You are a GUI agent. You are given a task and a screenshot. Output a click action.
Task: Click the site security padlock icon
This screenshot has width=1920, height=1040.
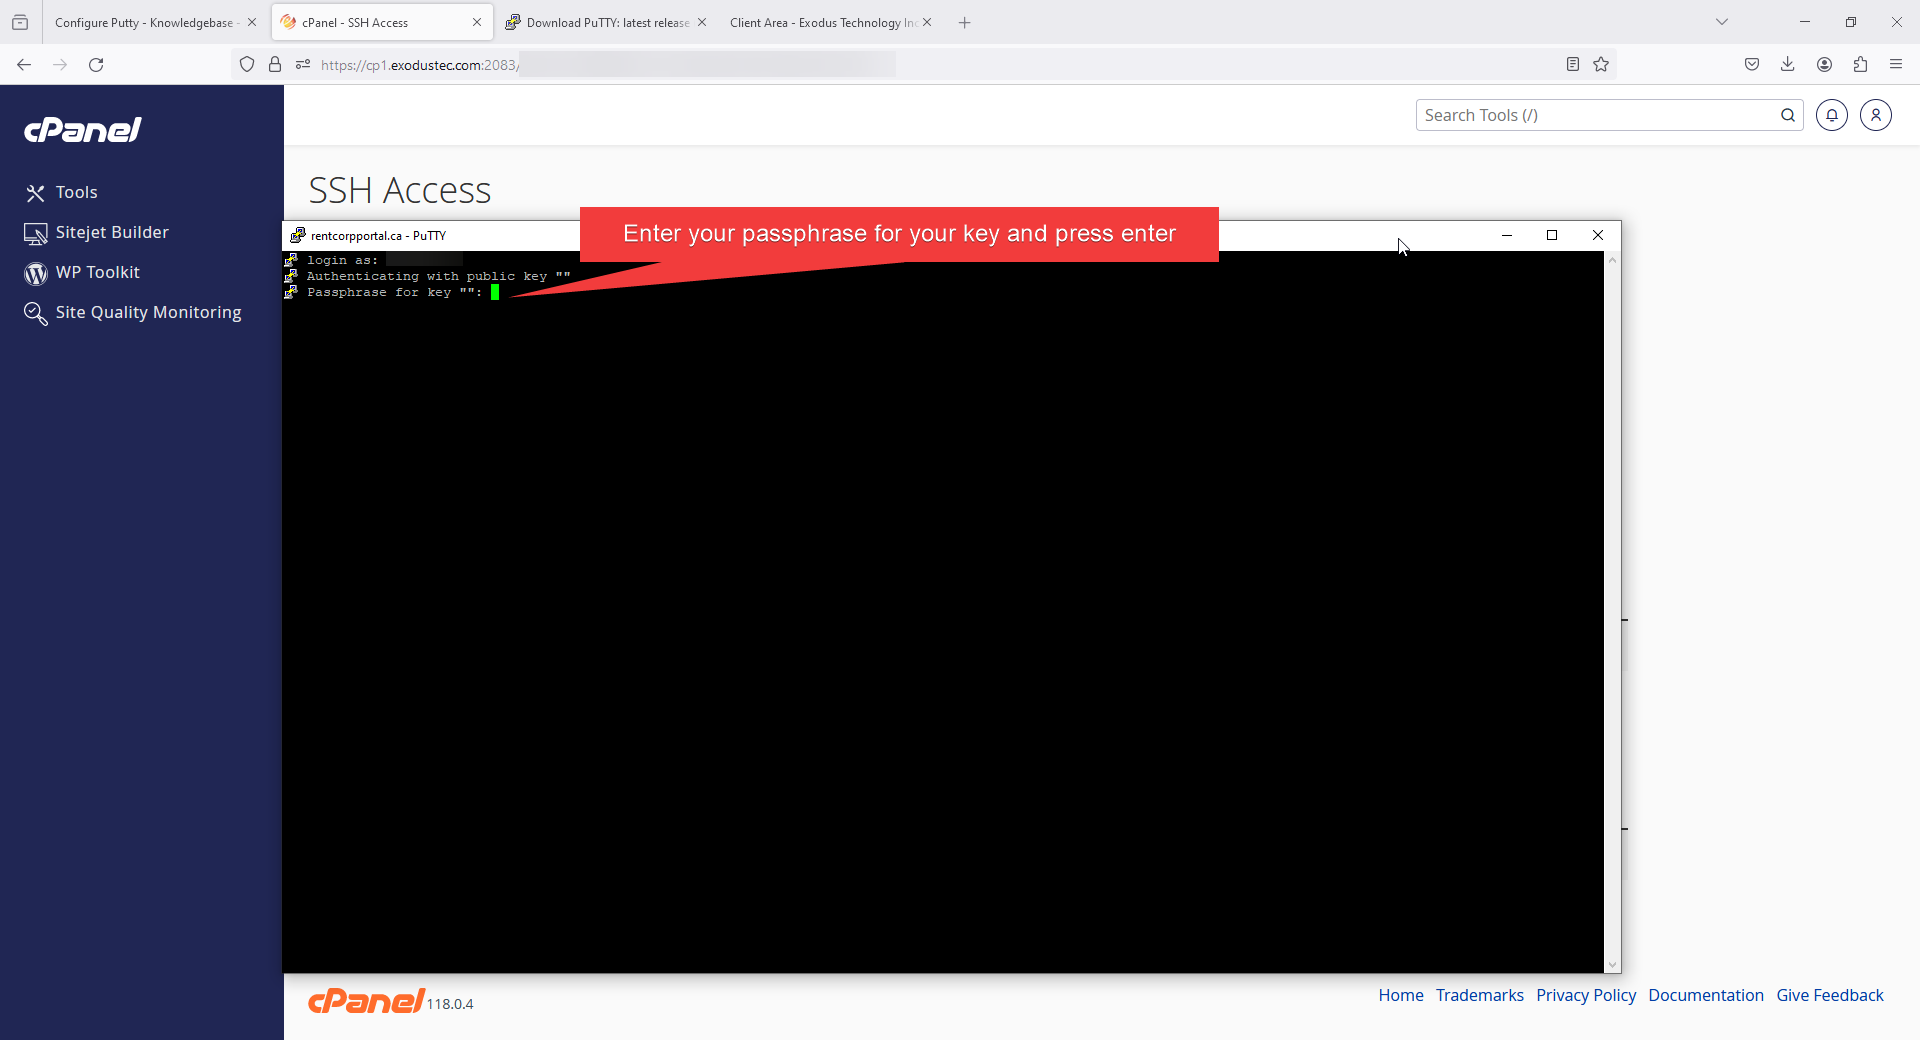[x=275, y=65]
